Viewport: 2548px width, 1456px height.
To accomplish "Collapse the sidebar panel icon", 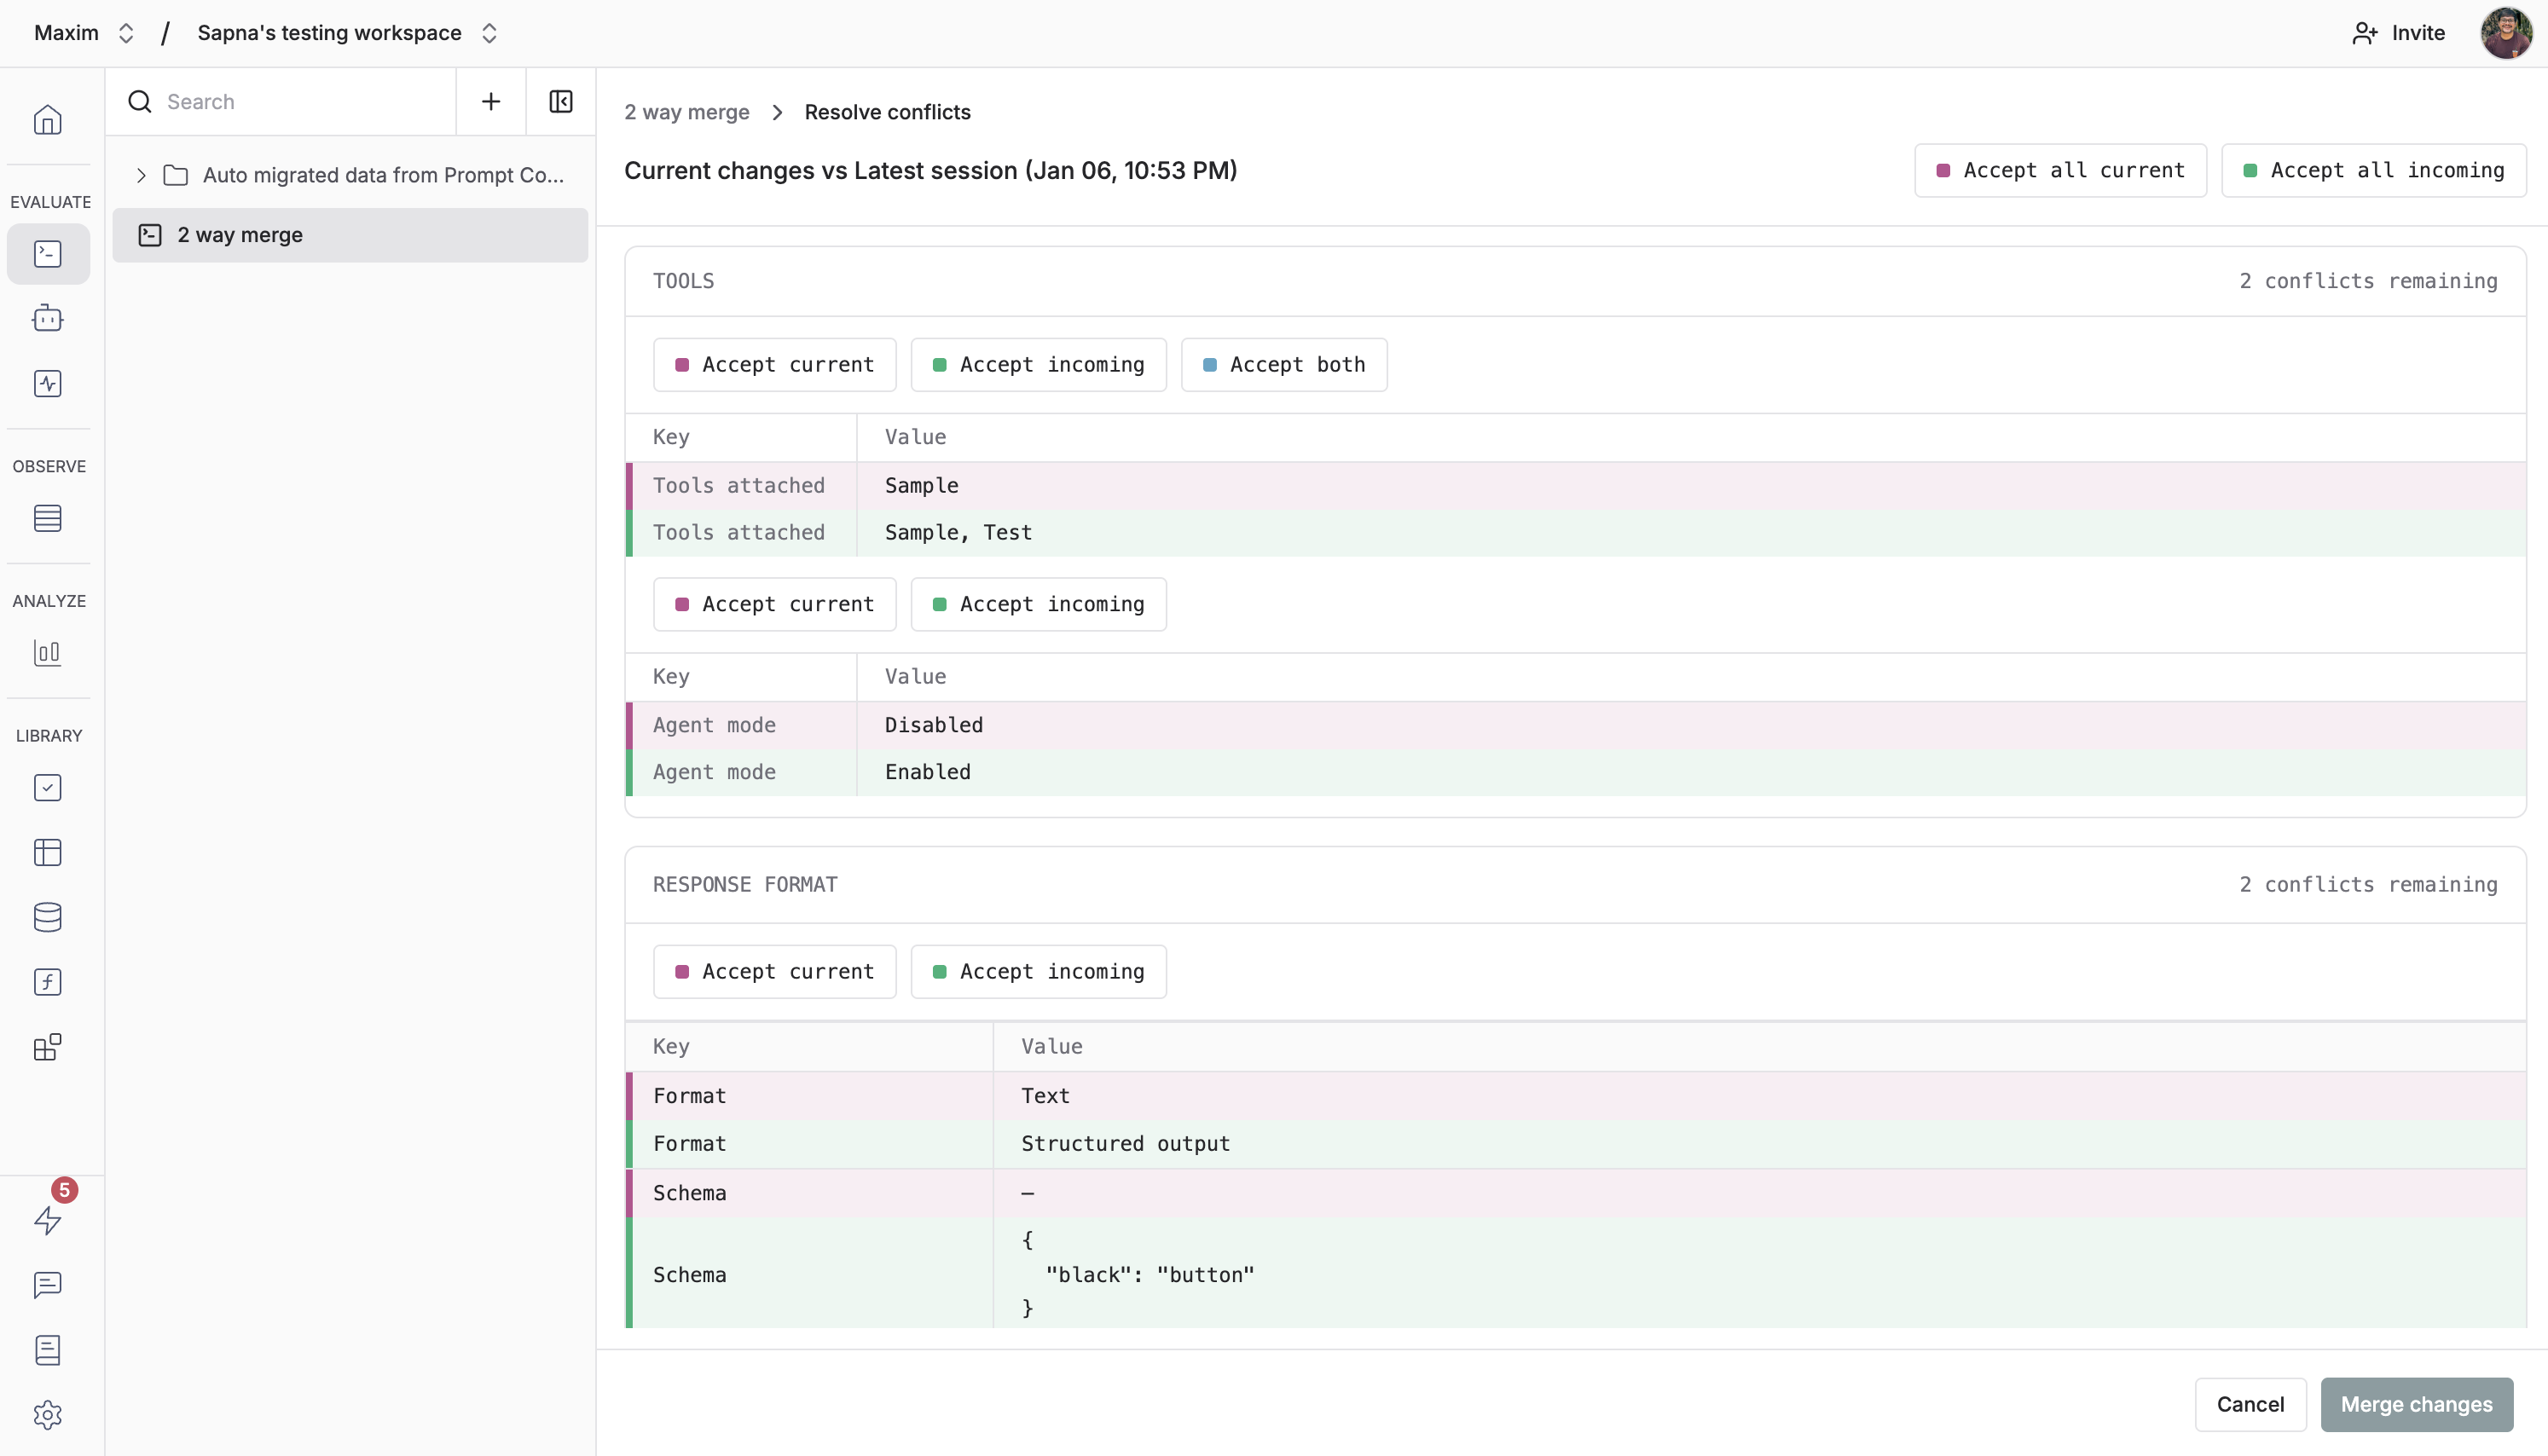I will 560,101.
